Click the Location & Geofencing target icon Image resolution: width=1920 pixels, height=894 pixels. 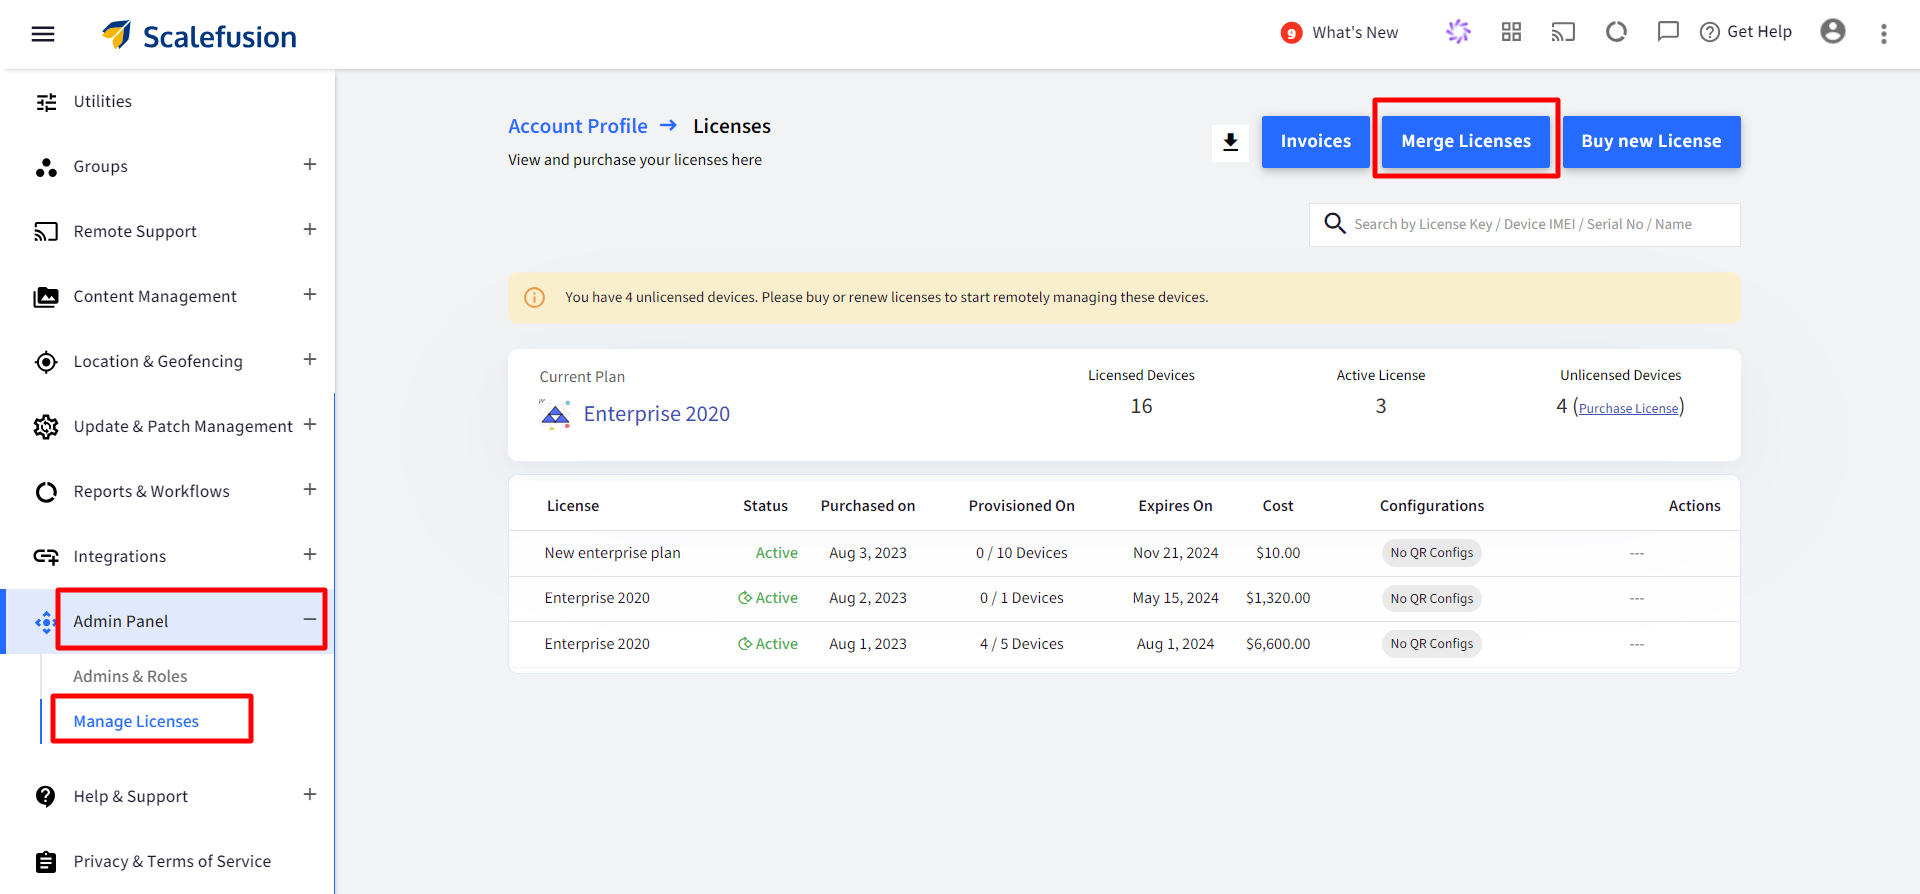[46, 362]
